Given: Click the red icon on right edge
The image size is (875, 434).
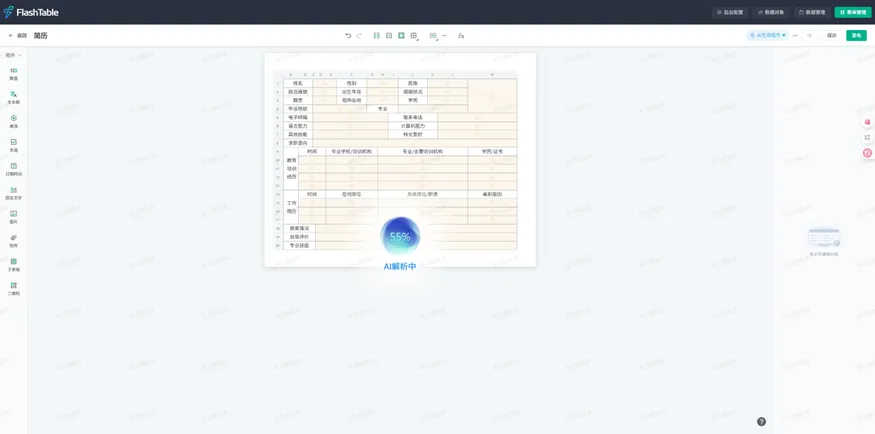Looking at the screenshot, I should click(x=867, y=122).
